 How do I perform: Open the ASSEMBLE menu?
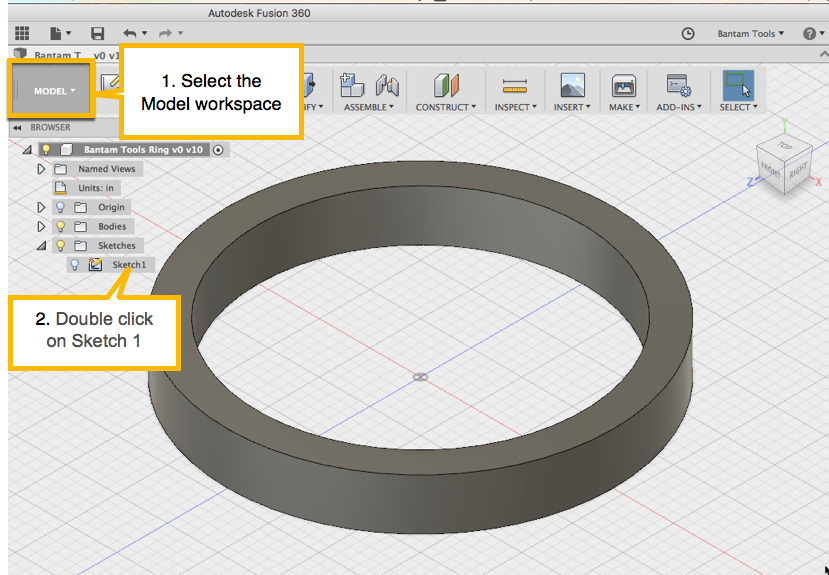369,107
